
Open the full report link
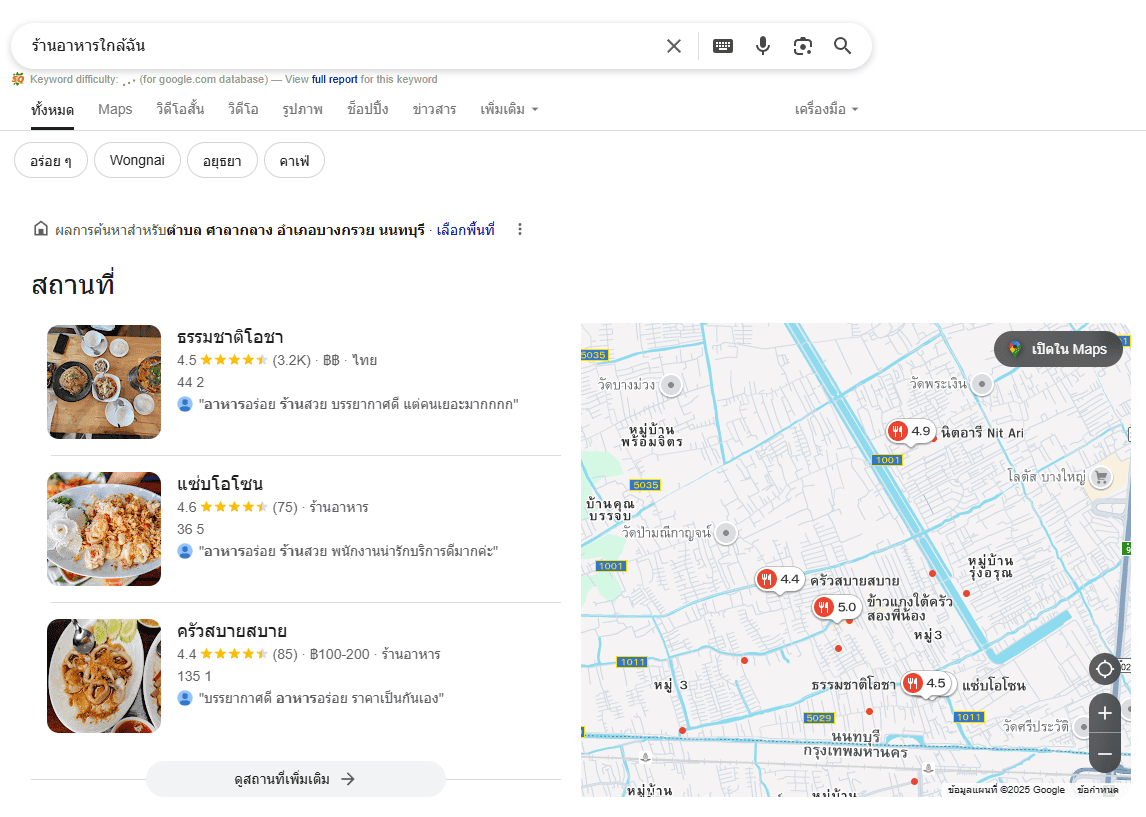point(335,79)
